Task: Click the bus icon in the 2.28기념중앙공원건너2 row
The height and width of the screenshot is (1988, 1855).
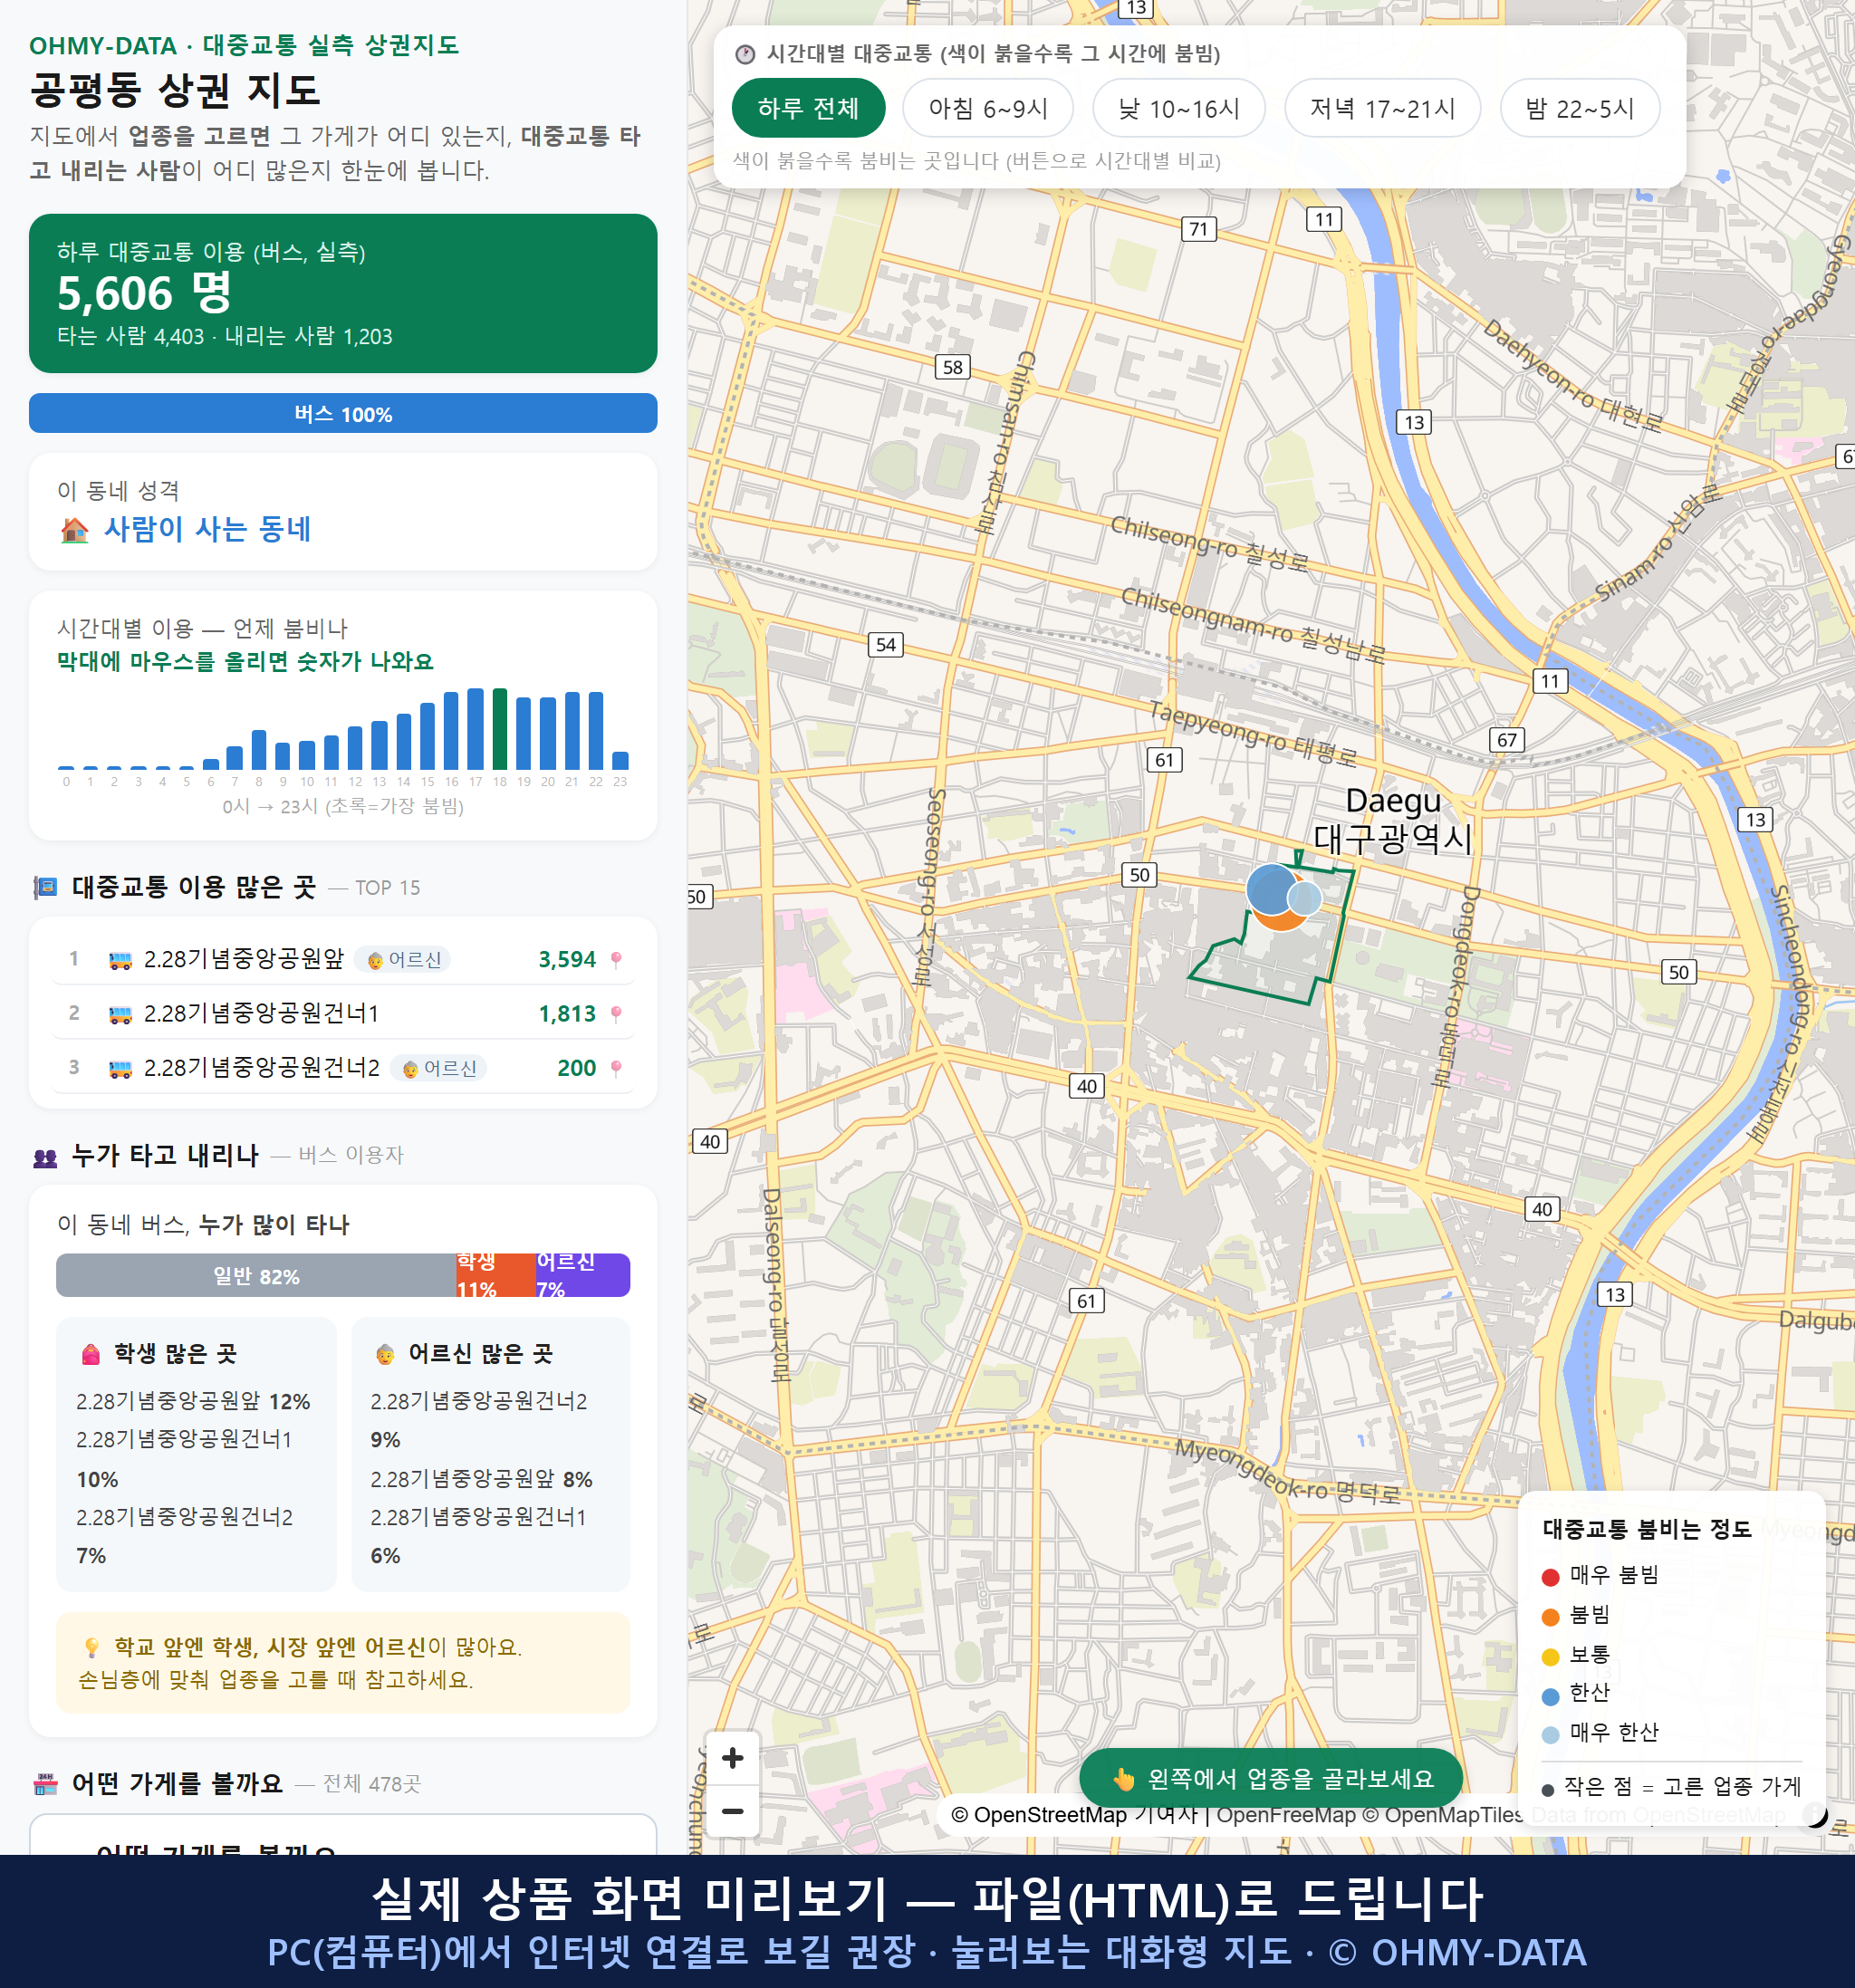Action: click(120, 1068)
